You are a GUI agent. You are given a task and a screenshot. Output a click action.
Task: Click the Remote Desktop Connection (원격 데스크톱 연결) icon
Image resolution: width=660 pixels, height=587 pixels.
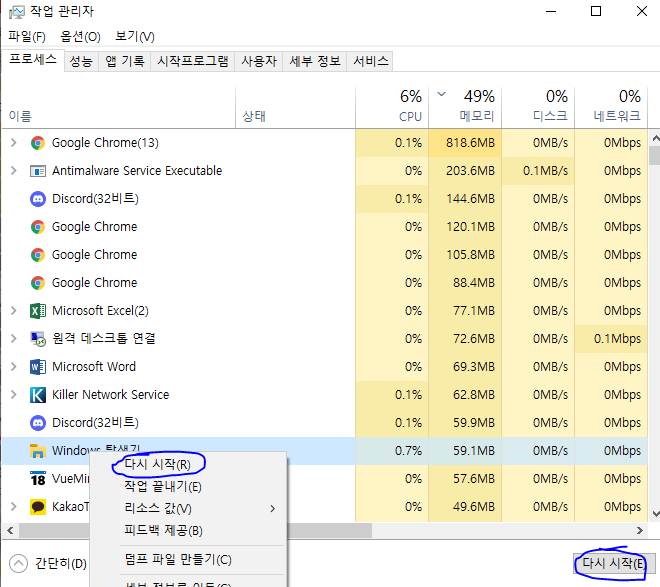38,339
